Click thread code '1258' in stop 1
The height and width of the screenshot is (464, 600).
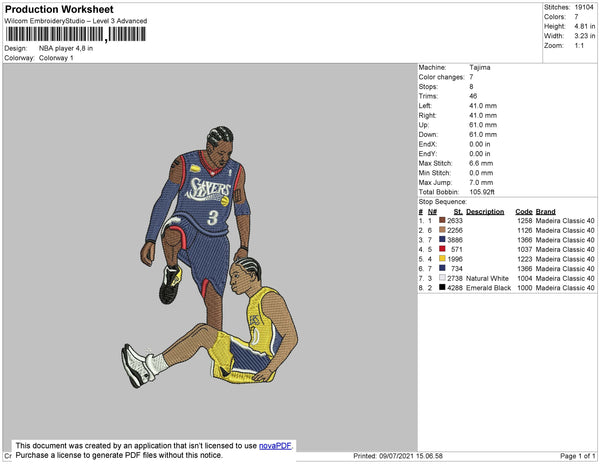coord(525,221)
